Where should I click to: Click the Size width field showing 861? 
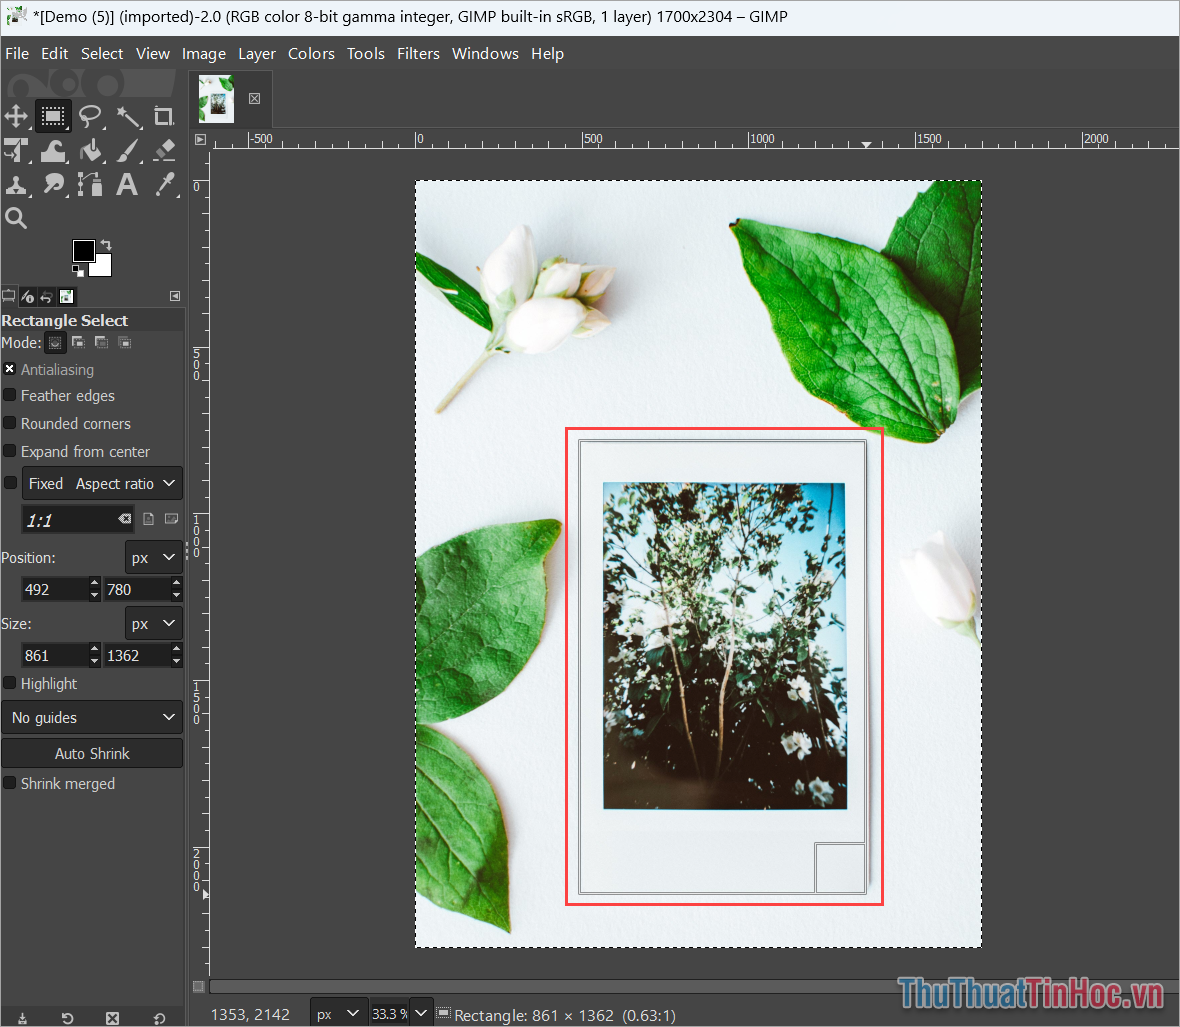[x=56, y=655]
